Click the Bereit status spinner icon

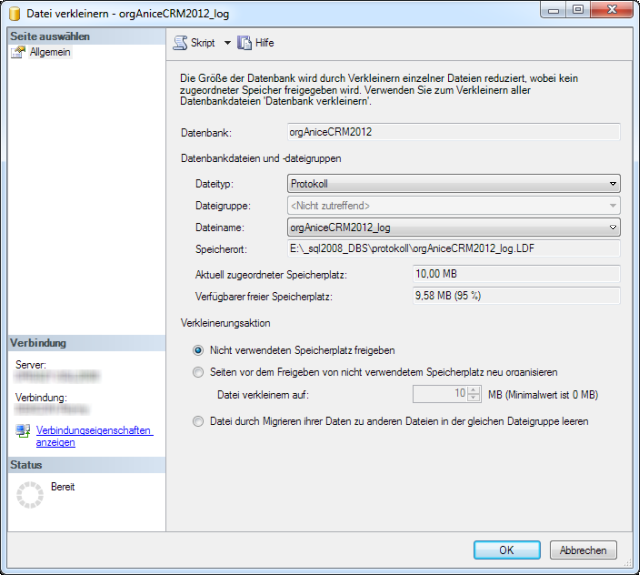pos(30,495)
